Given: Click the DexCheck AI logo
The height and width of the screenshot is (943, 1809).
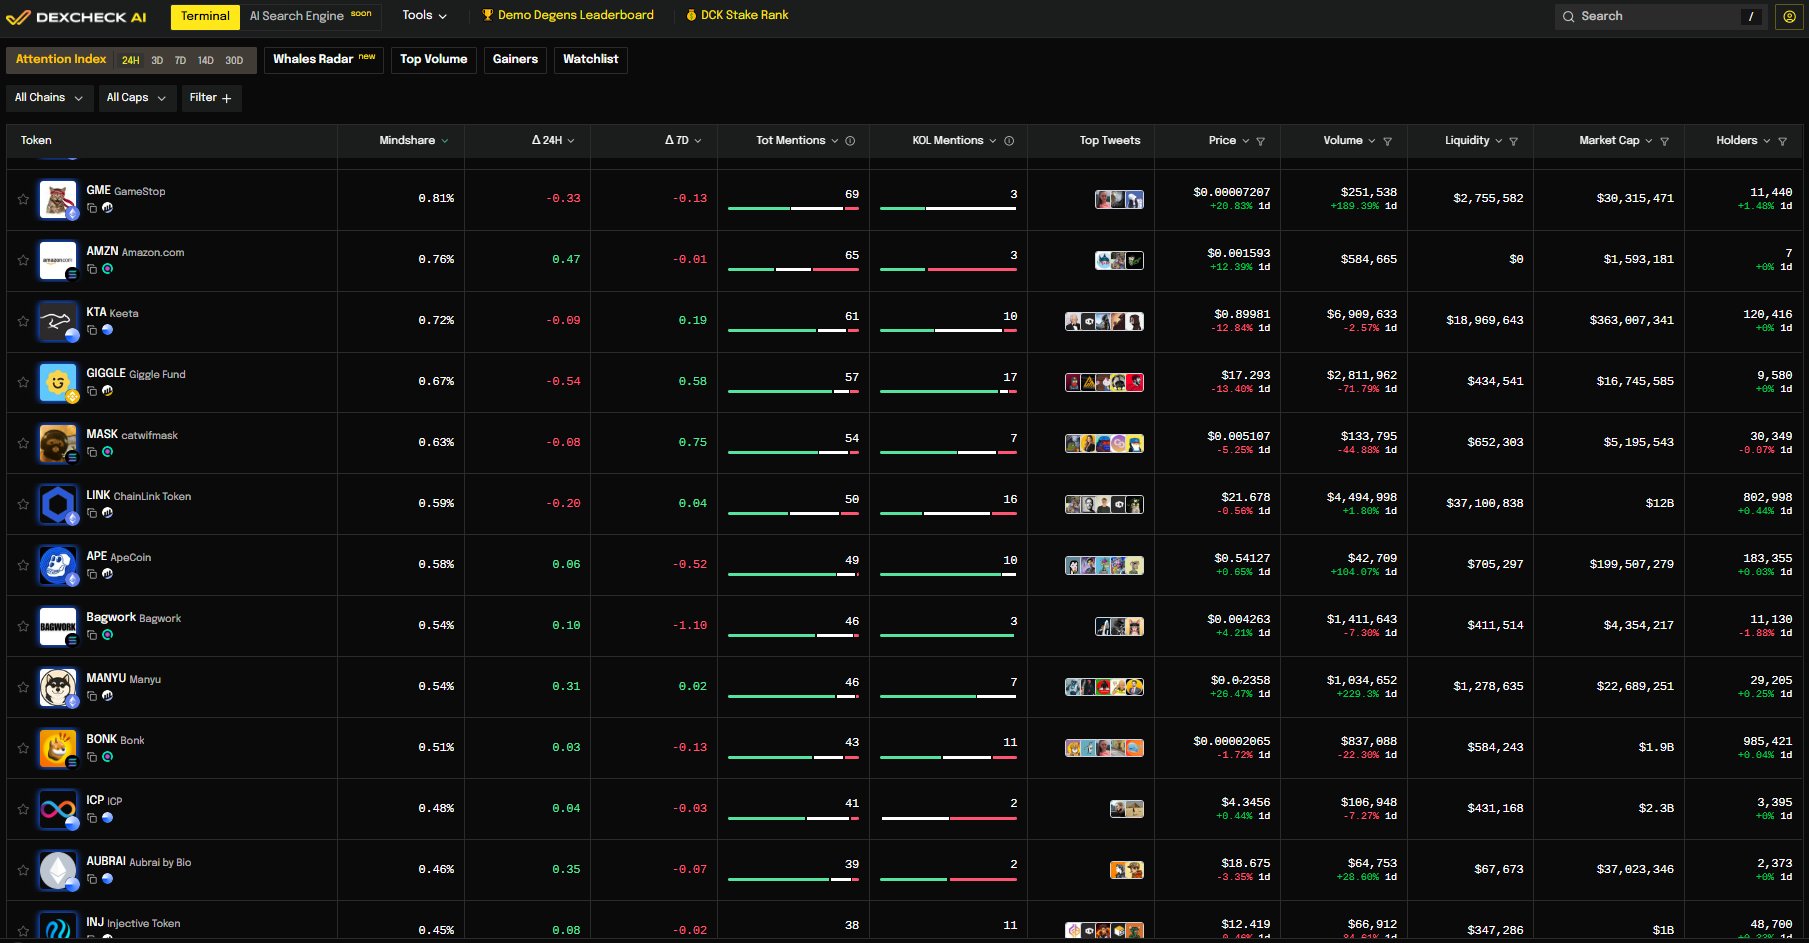Looking at the screenshot, I should (76, 17).
